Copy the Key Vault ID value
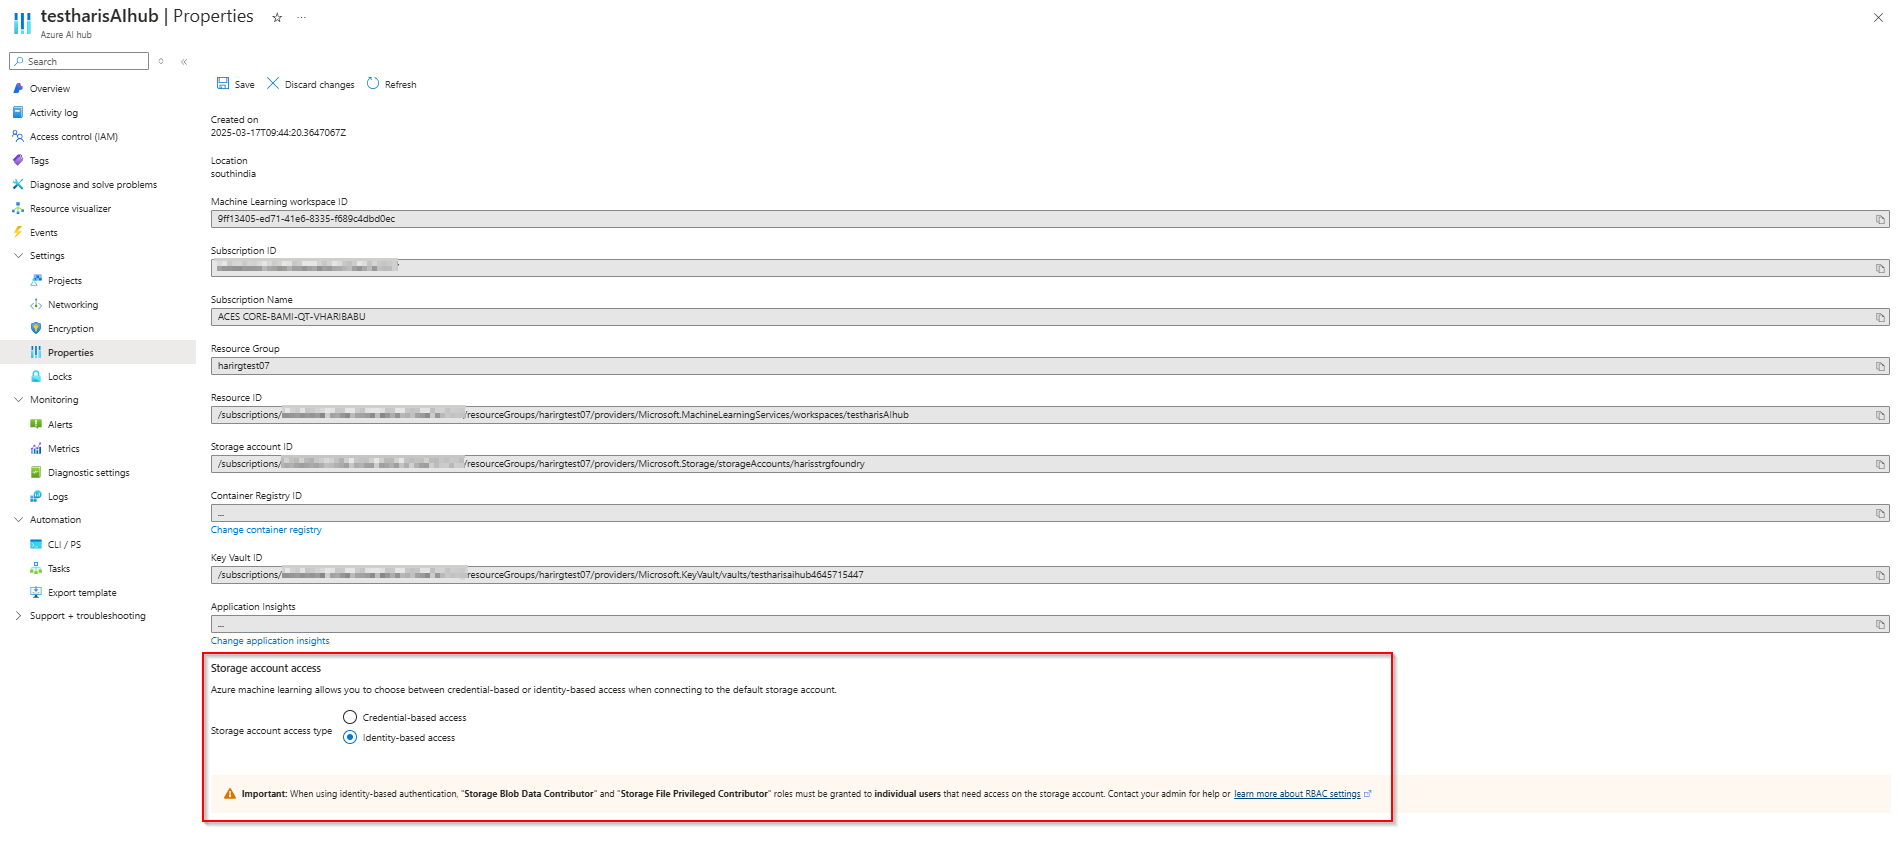 coord(1880,575)
